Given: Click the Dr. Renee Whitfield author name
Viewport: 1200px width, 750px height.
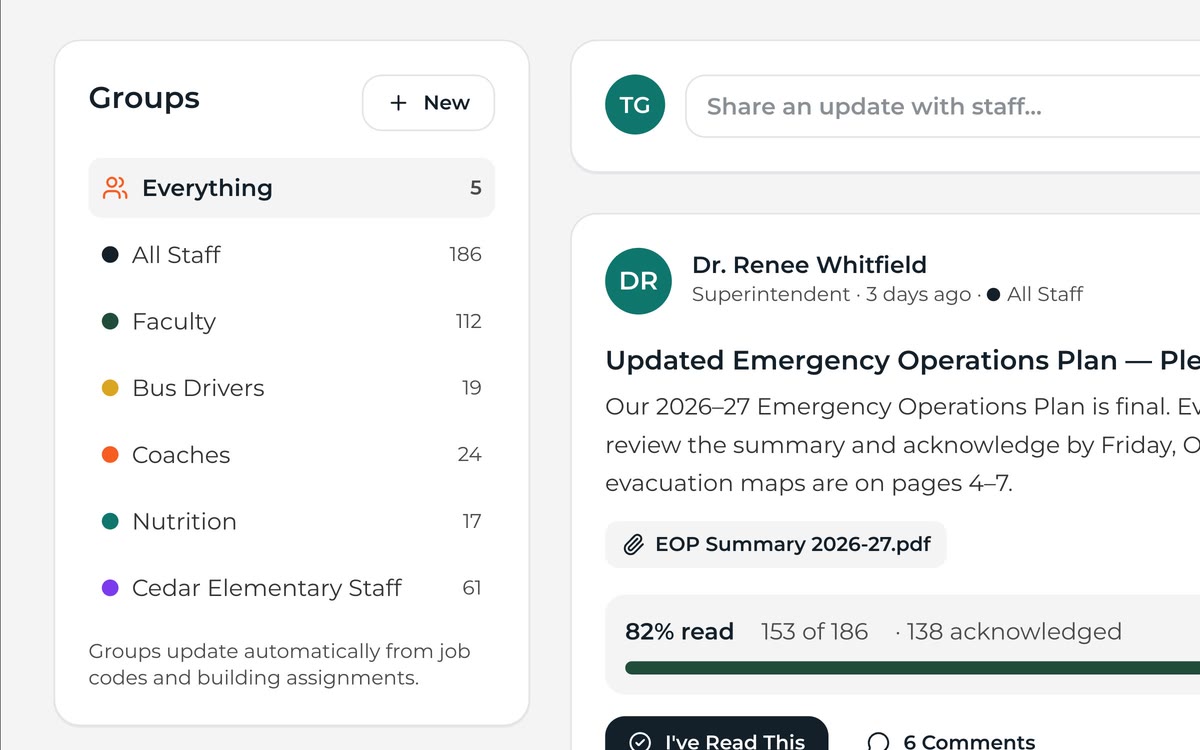Looking at the screenshot, I should pos(809,265).
